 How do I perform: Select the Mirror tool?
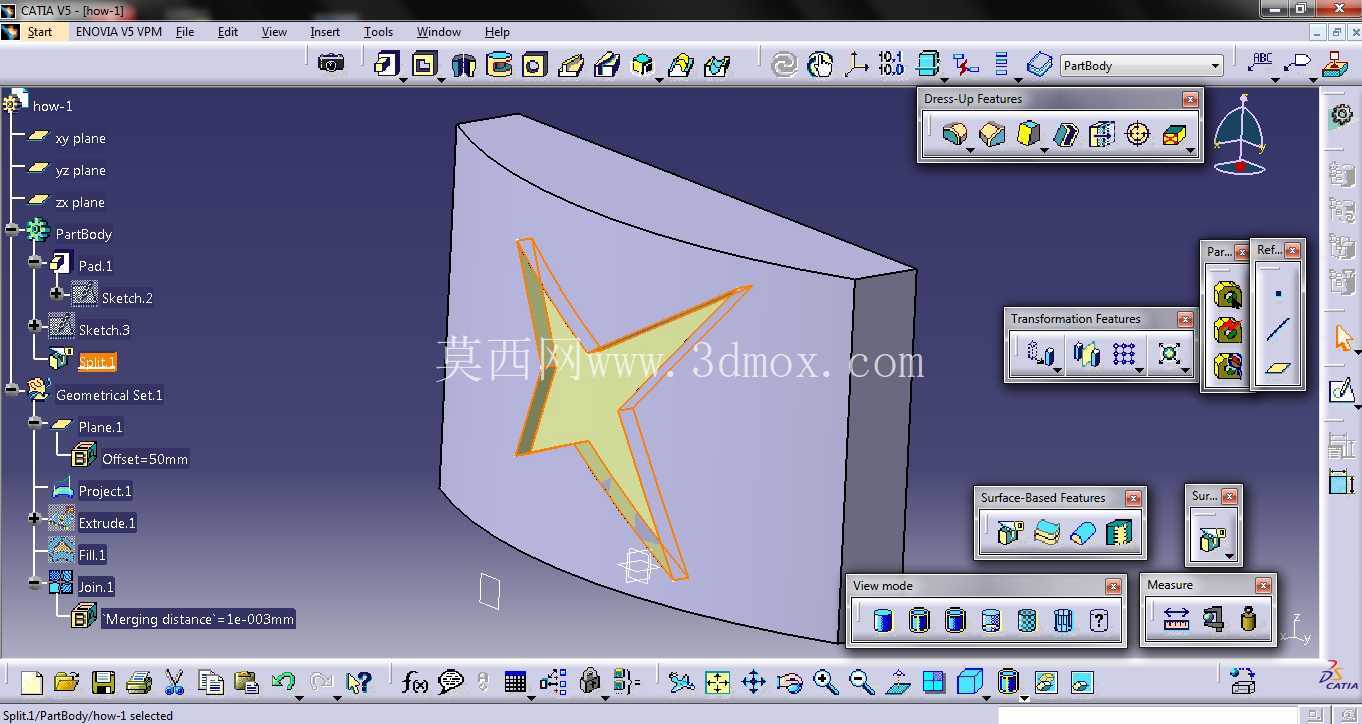[1087, 353]
